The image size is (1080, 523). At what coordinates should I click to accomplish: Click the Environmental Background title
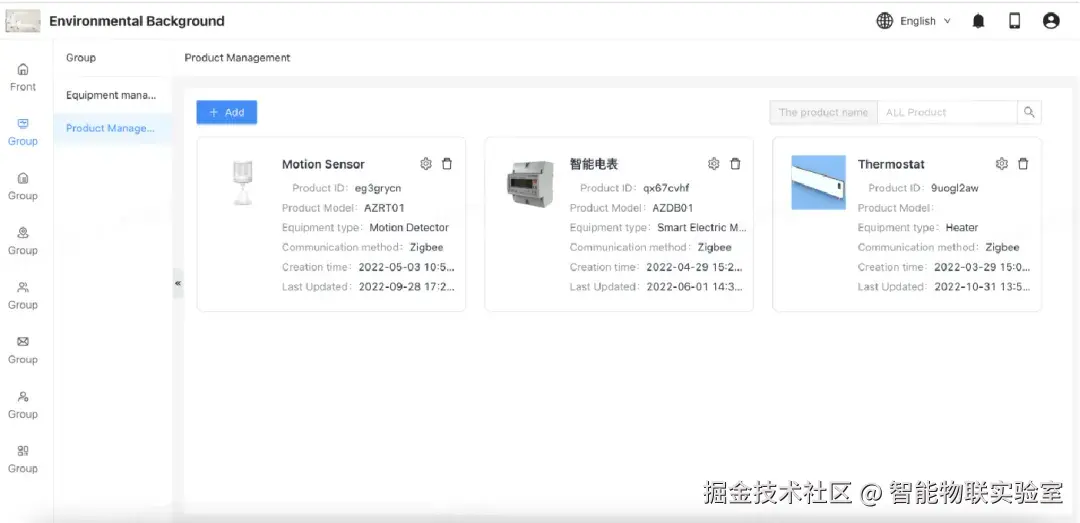137,21
